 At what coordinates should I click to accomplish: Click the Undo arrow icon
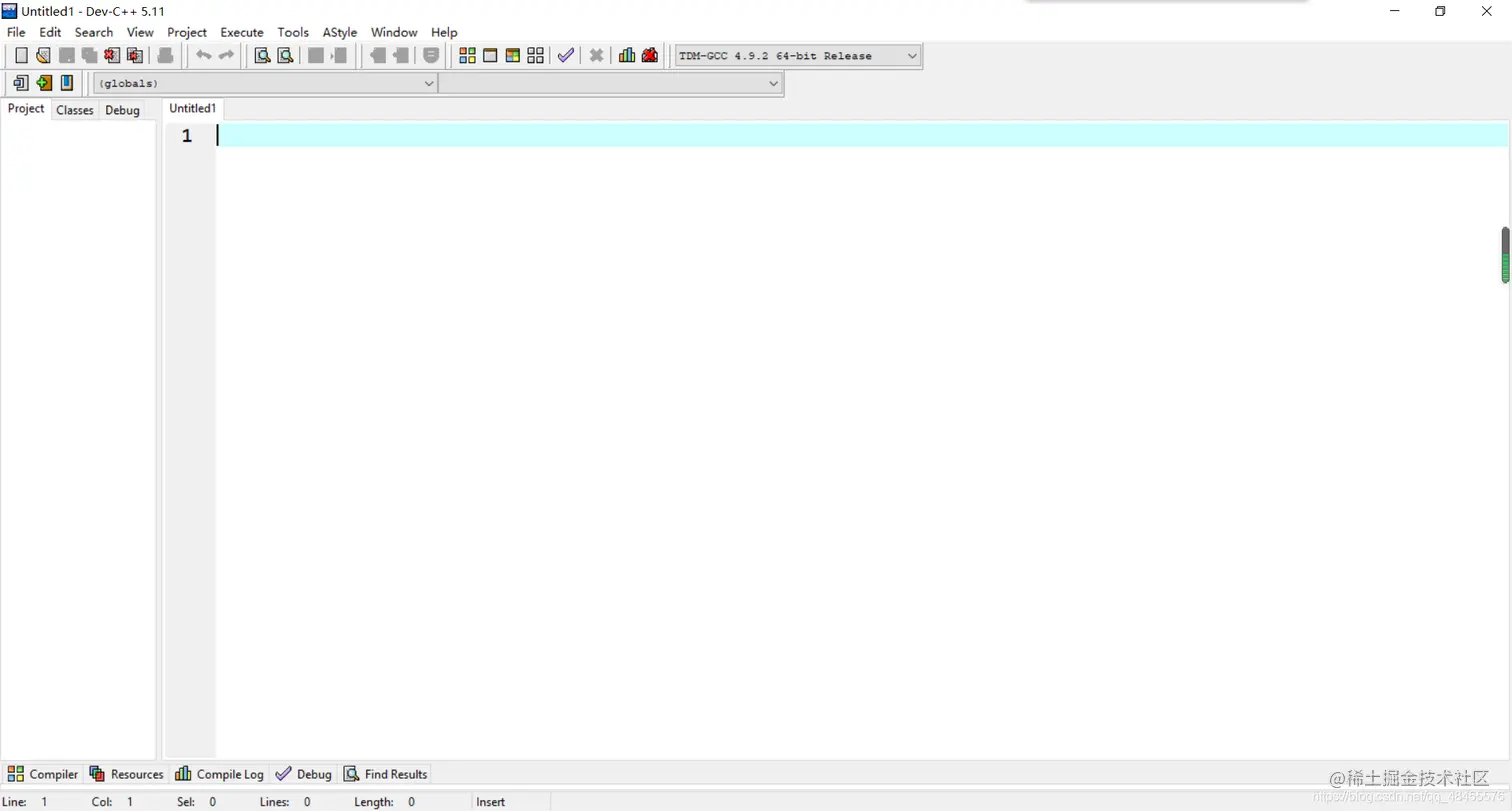[x=204, y=56]
